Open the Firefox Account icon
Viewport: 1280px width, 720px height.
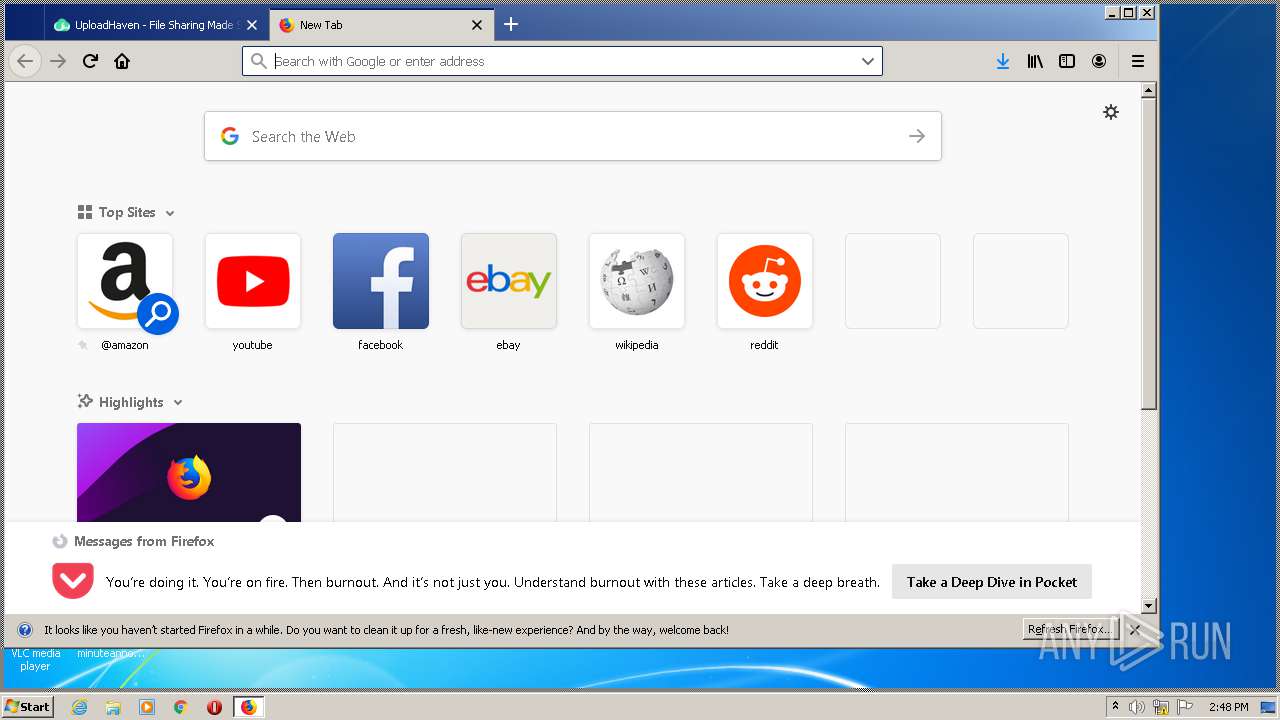[x=1099, y=61]
